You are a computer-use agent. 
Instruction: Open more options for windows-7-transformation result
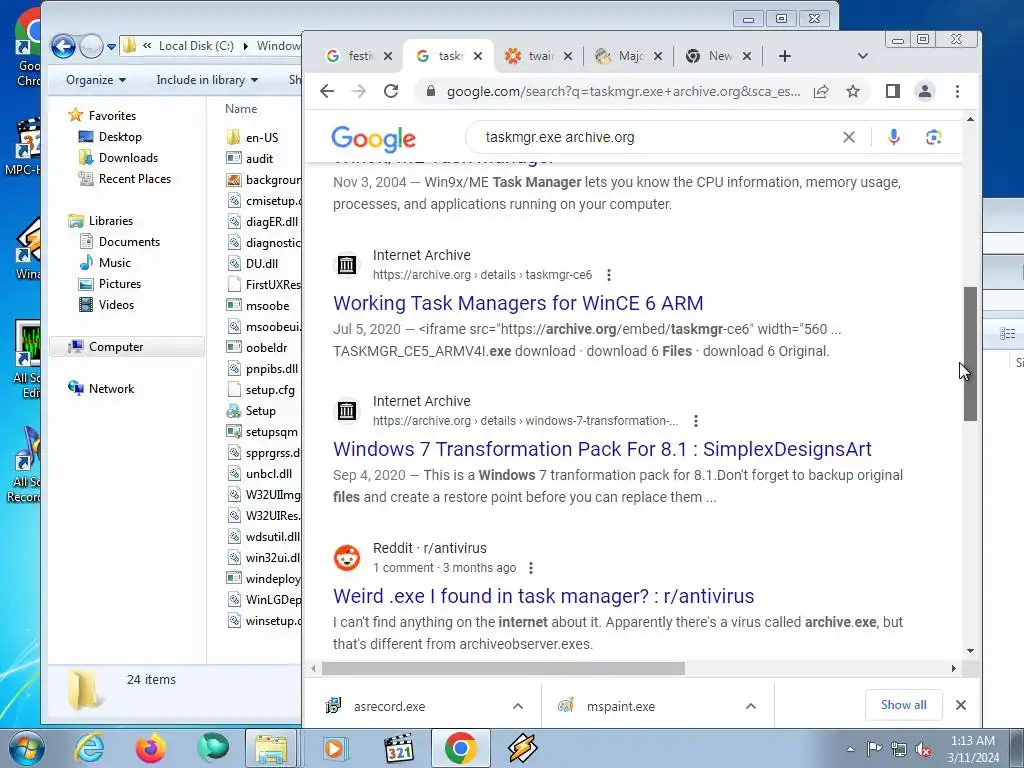(x=696, y=421)
